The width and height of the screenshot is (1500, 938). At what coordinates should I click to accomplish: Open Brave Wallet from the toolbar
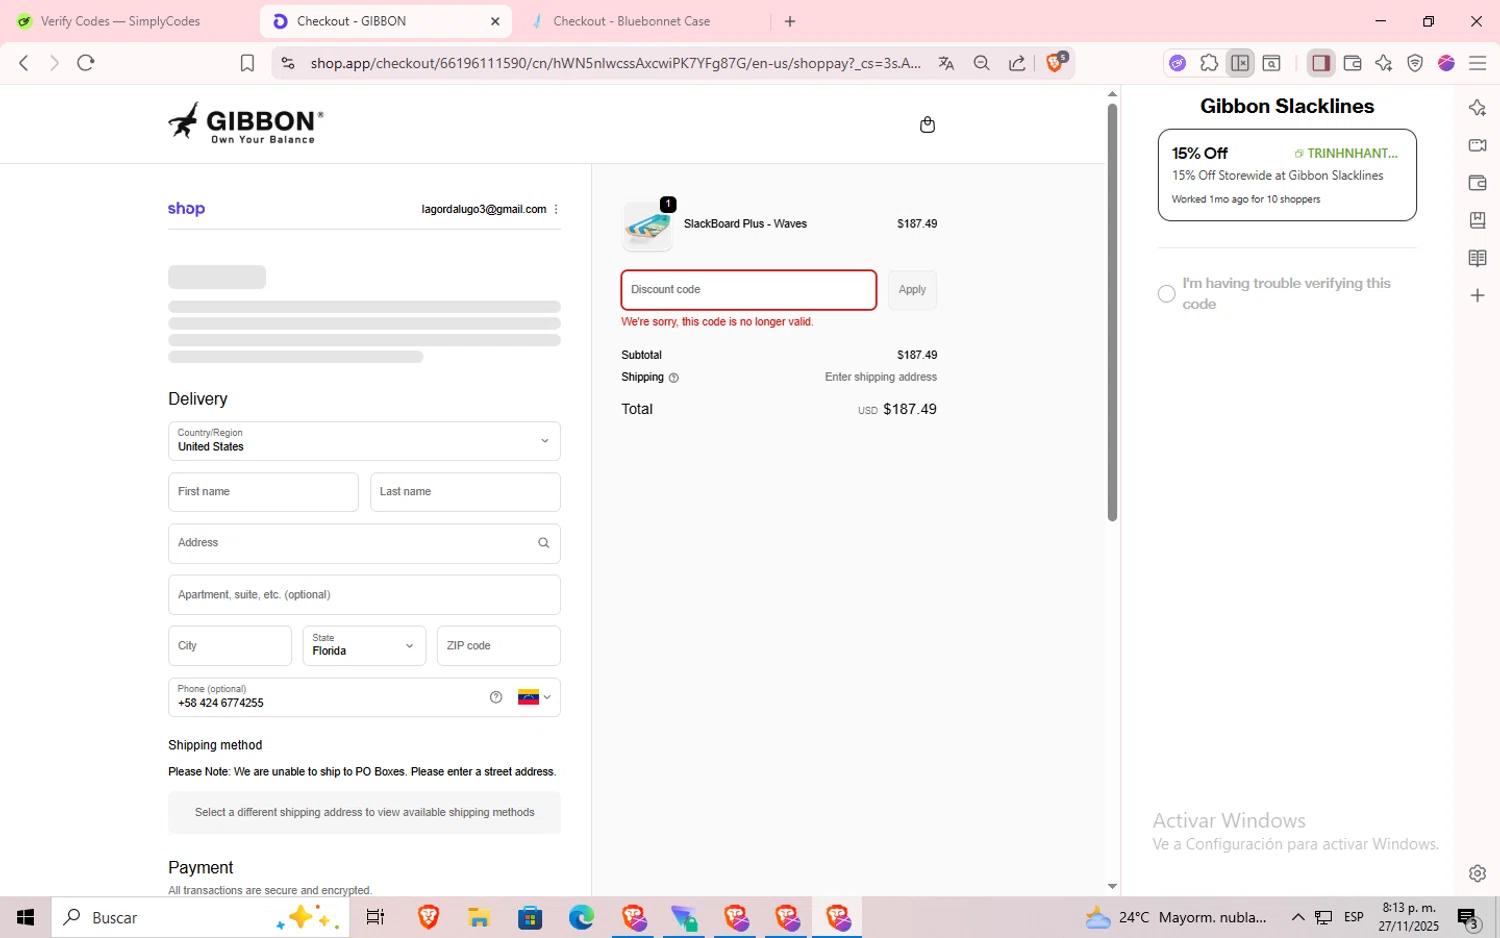tap(1353, 63)
